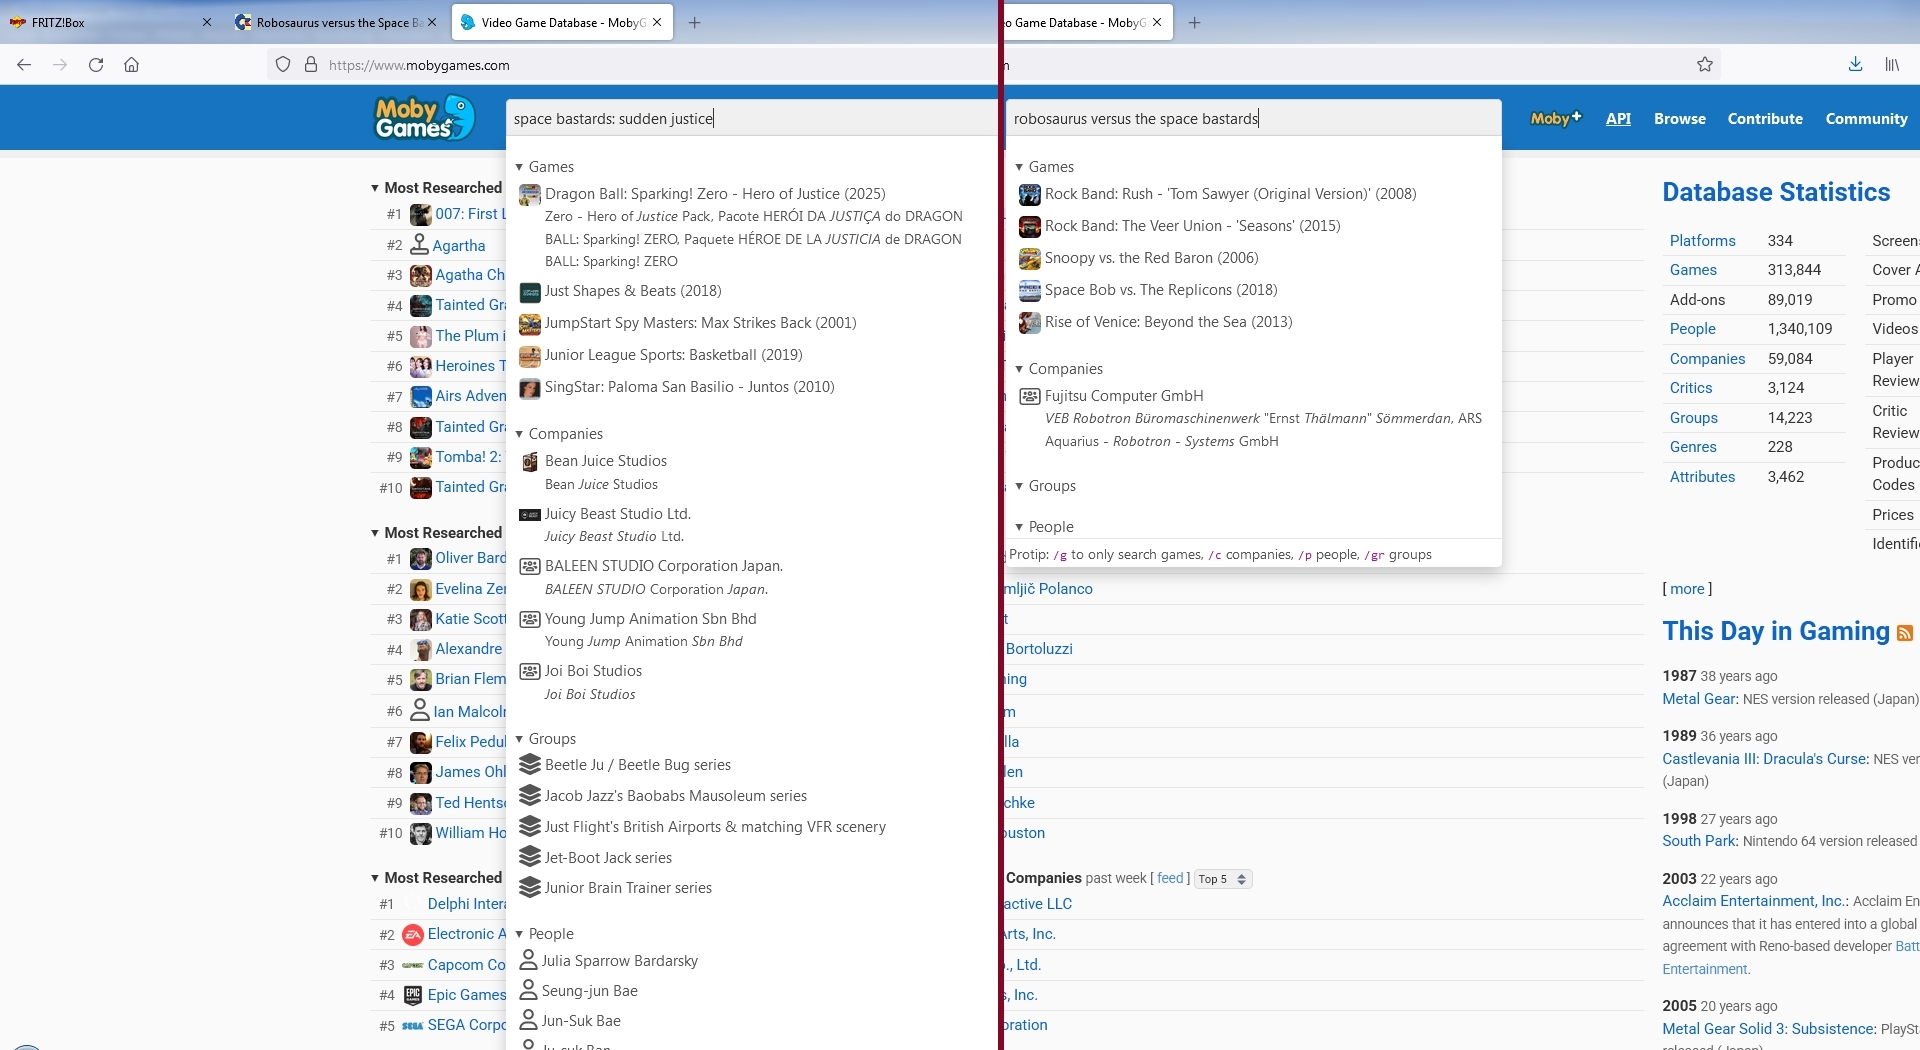Click the navigate back arrow
The image size is (1920, 1050).
(24, 65)
